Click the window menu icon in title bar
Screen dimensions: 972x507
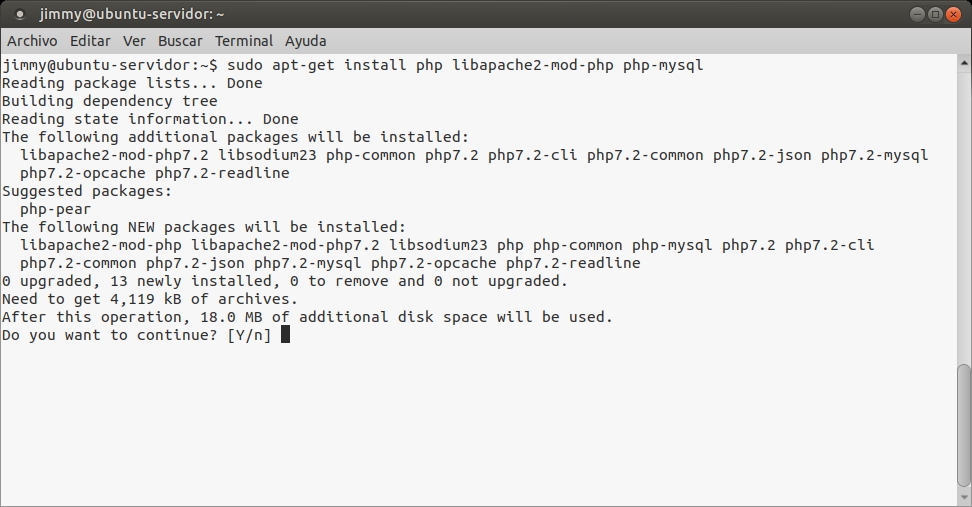pyautogui.click(x=19, y=14)
